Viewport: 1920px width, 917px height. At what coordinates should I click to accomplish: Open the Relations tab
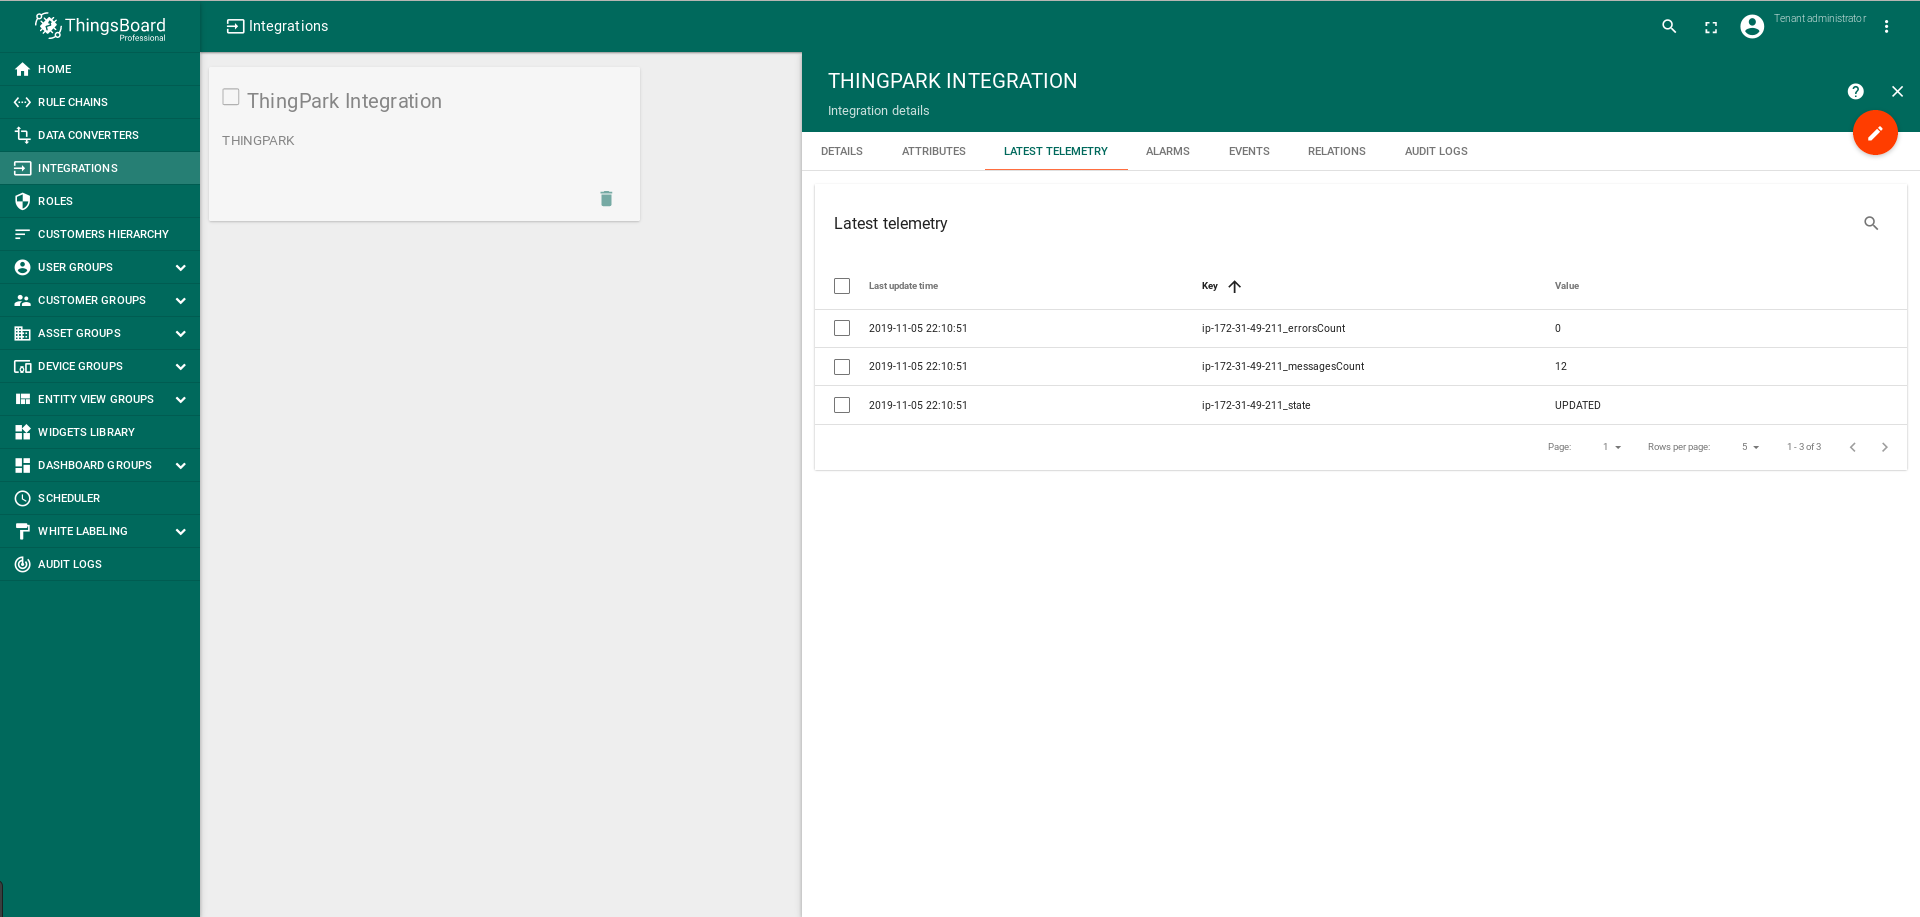[x=1337, y=151]
